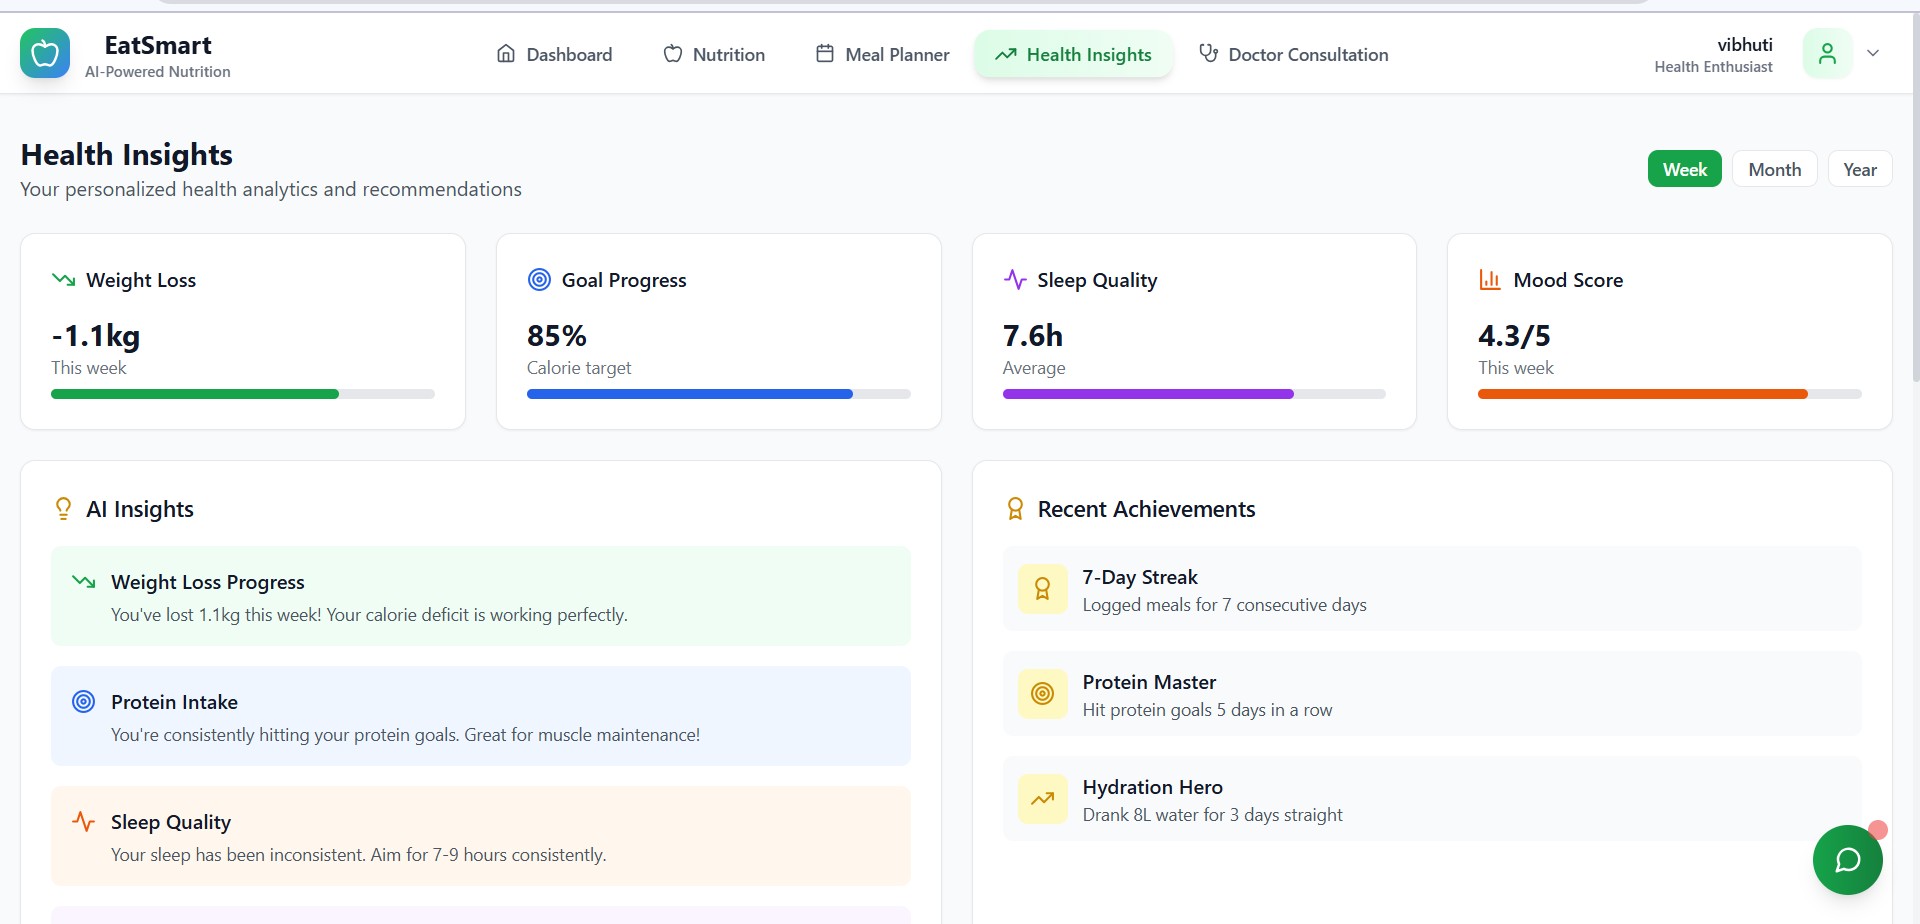This screenshot has height=924, width=1920.
Task: Click the Recent Achievements award icon
Action: coord(1015,509)
